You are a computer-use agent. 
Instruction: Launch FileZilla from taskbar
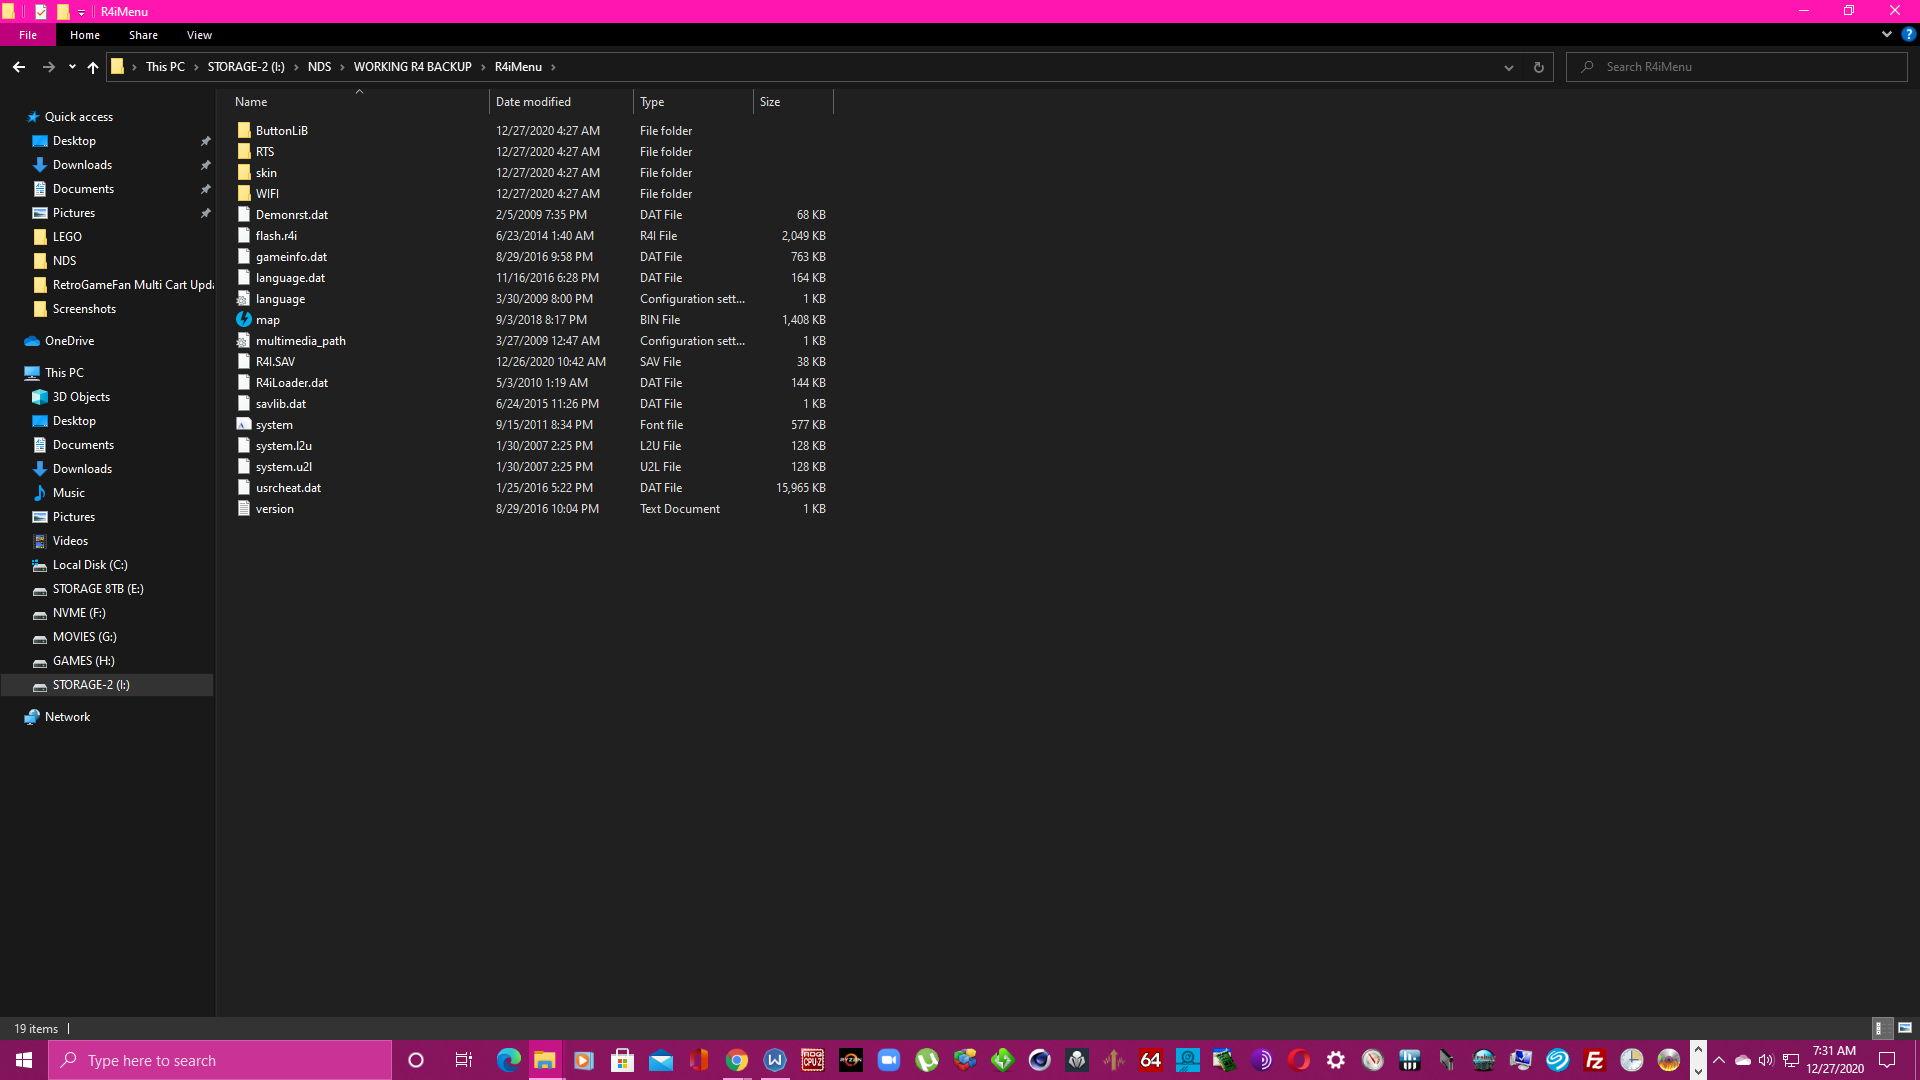point(1595,1060)
